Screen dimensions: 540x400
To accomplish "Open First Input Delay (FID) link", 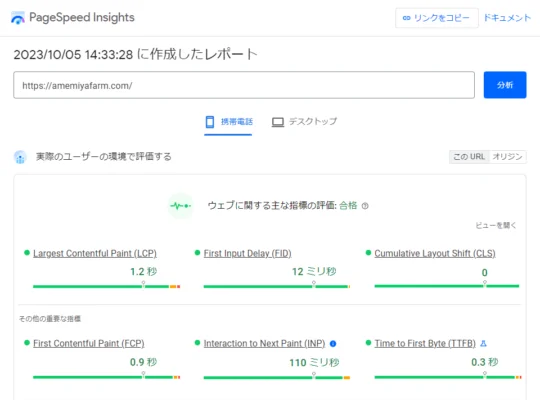I will (x=247, y=254).
